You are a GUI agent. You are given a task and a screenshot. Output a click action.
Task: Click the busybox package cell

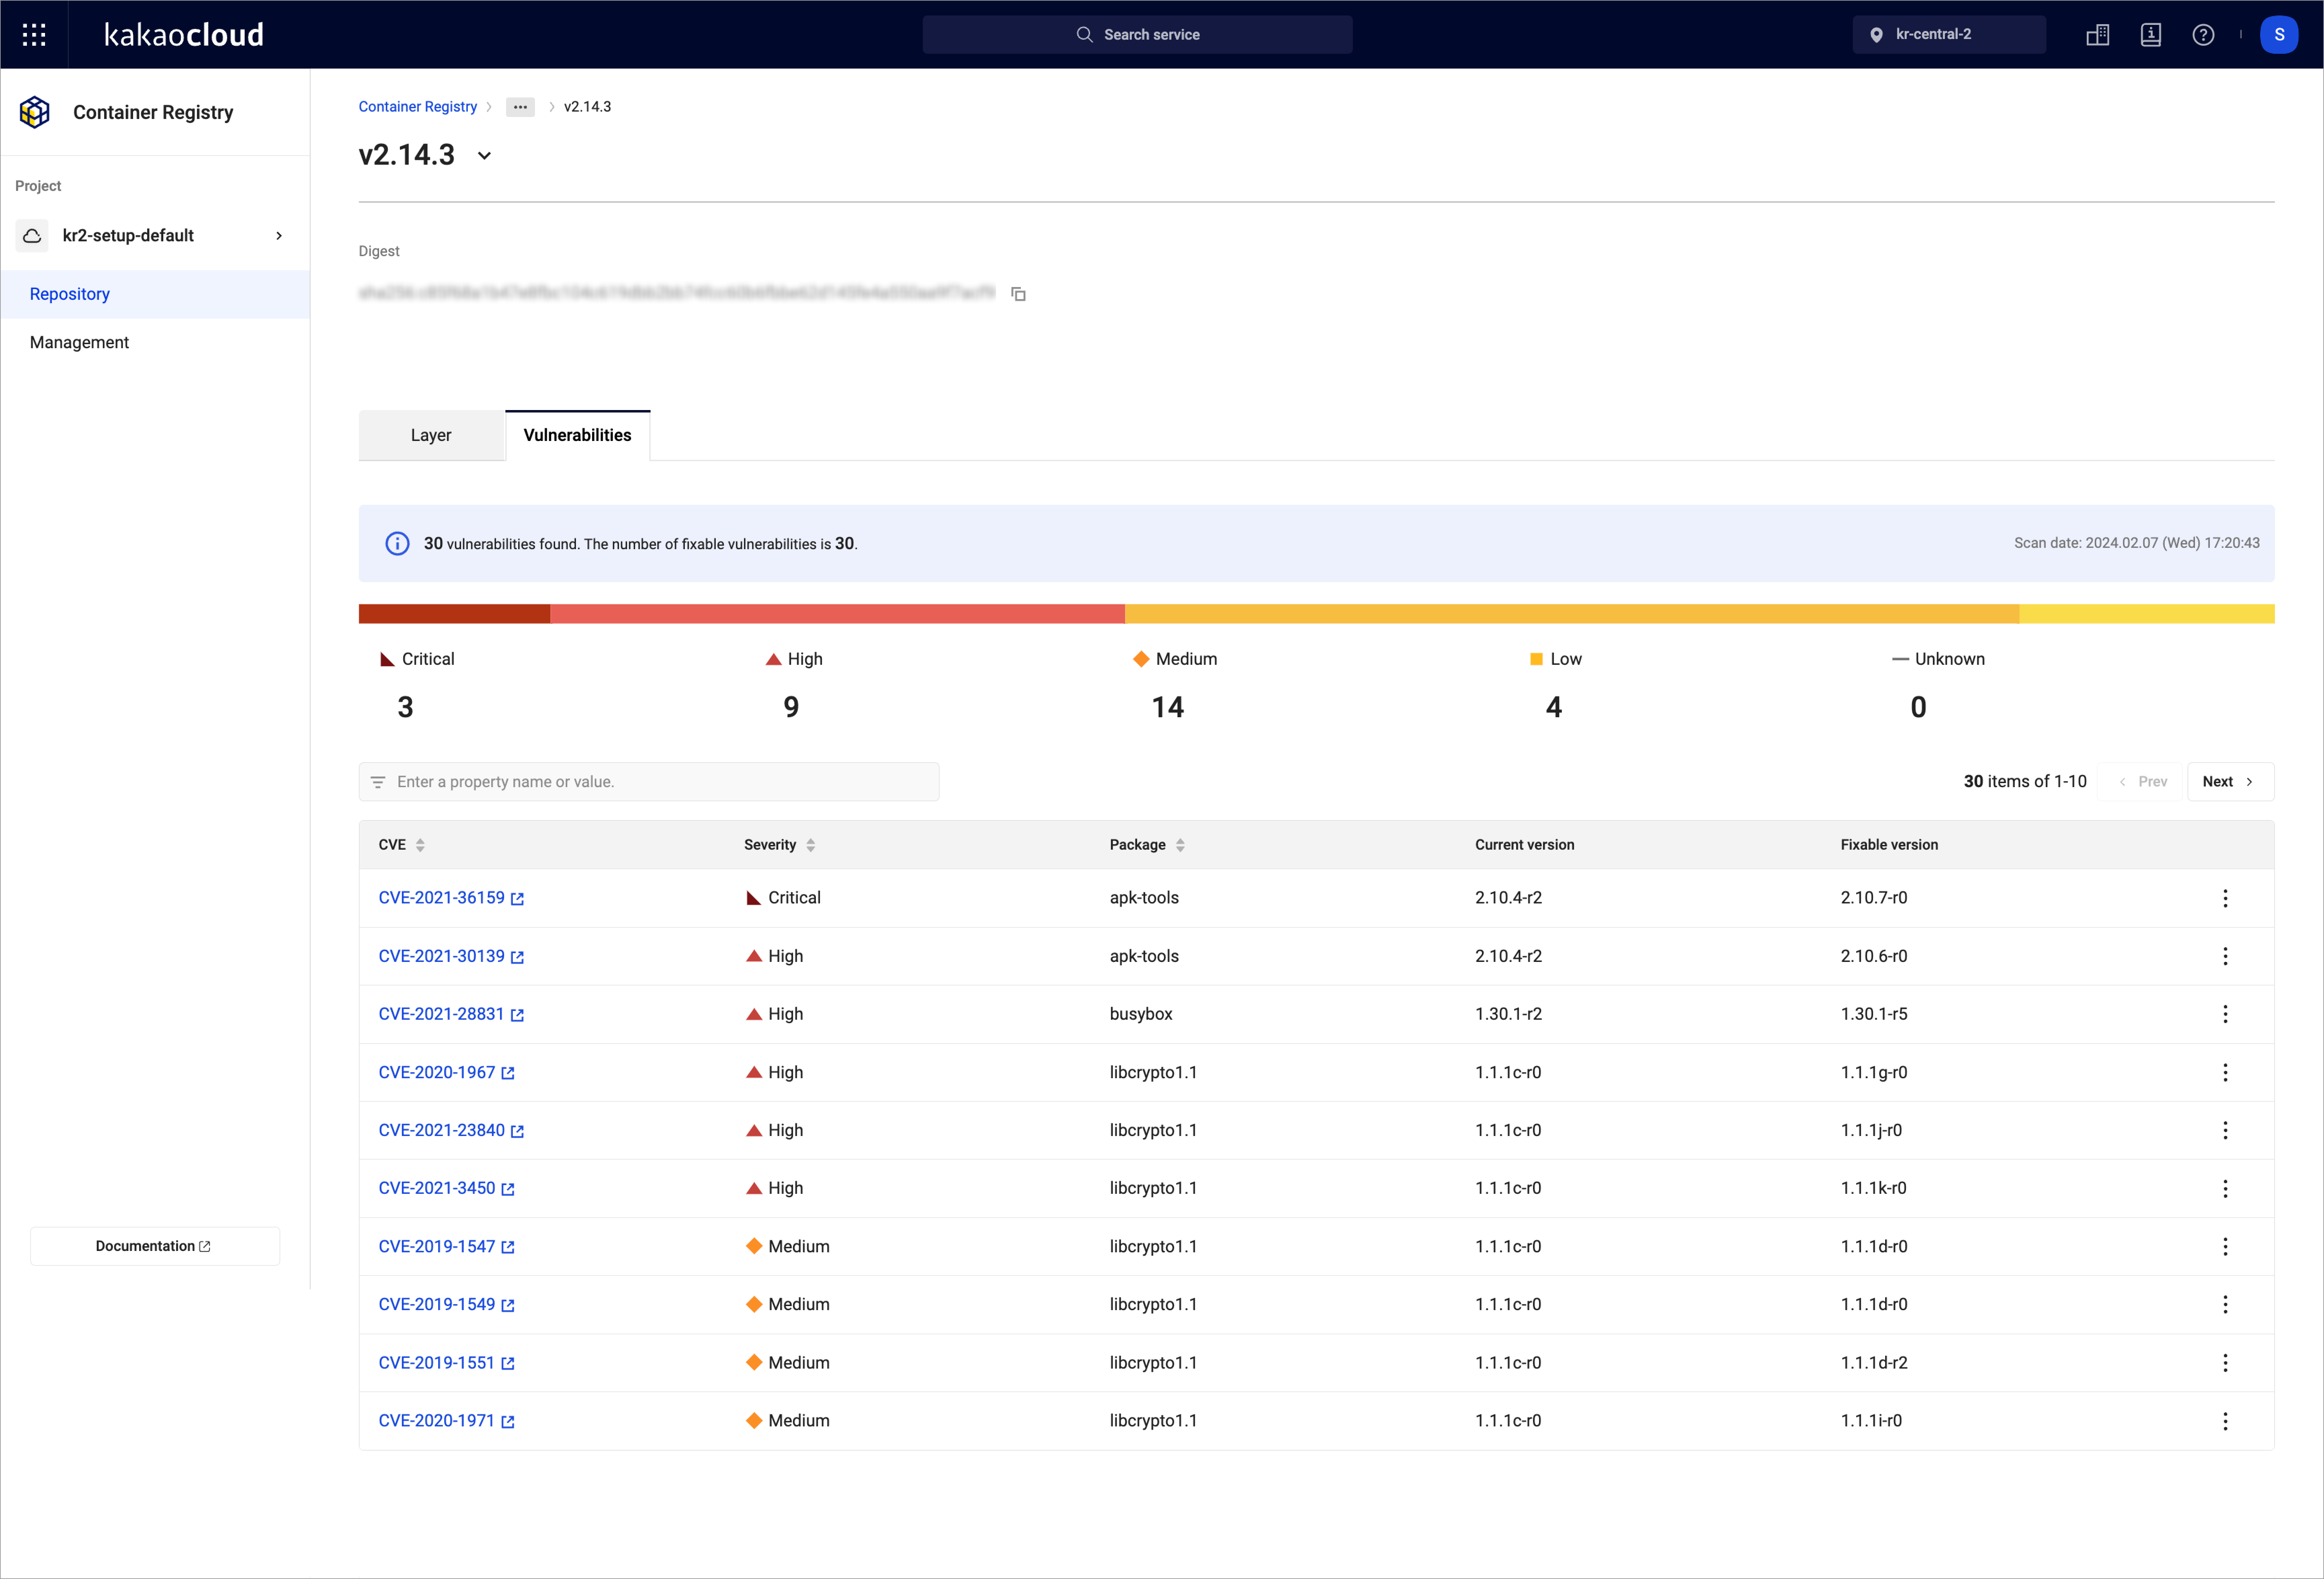pos(1141,1014)
